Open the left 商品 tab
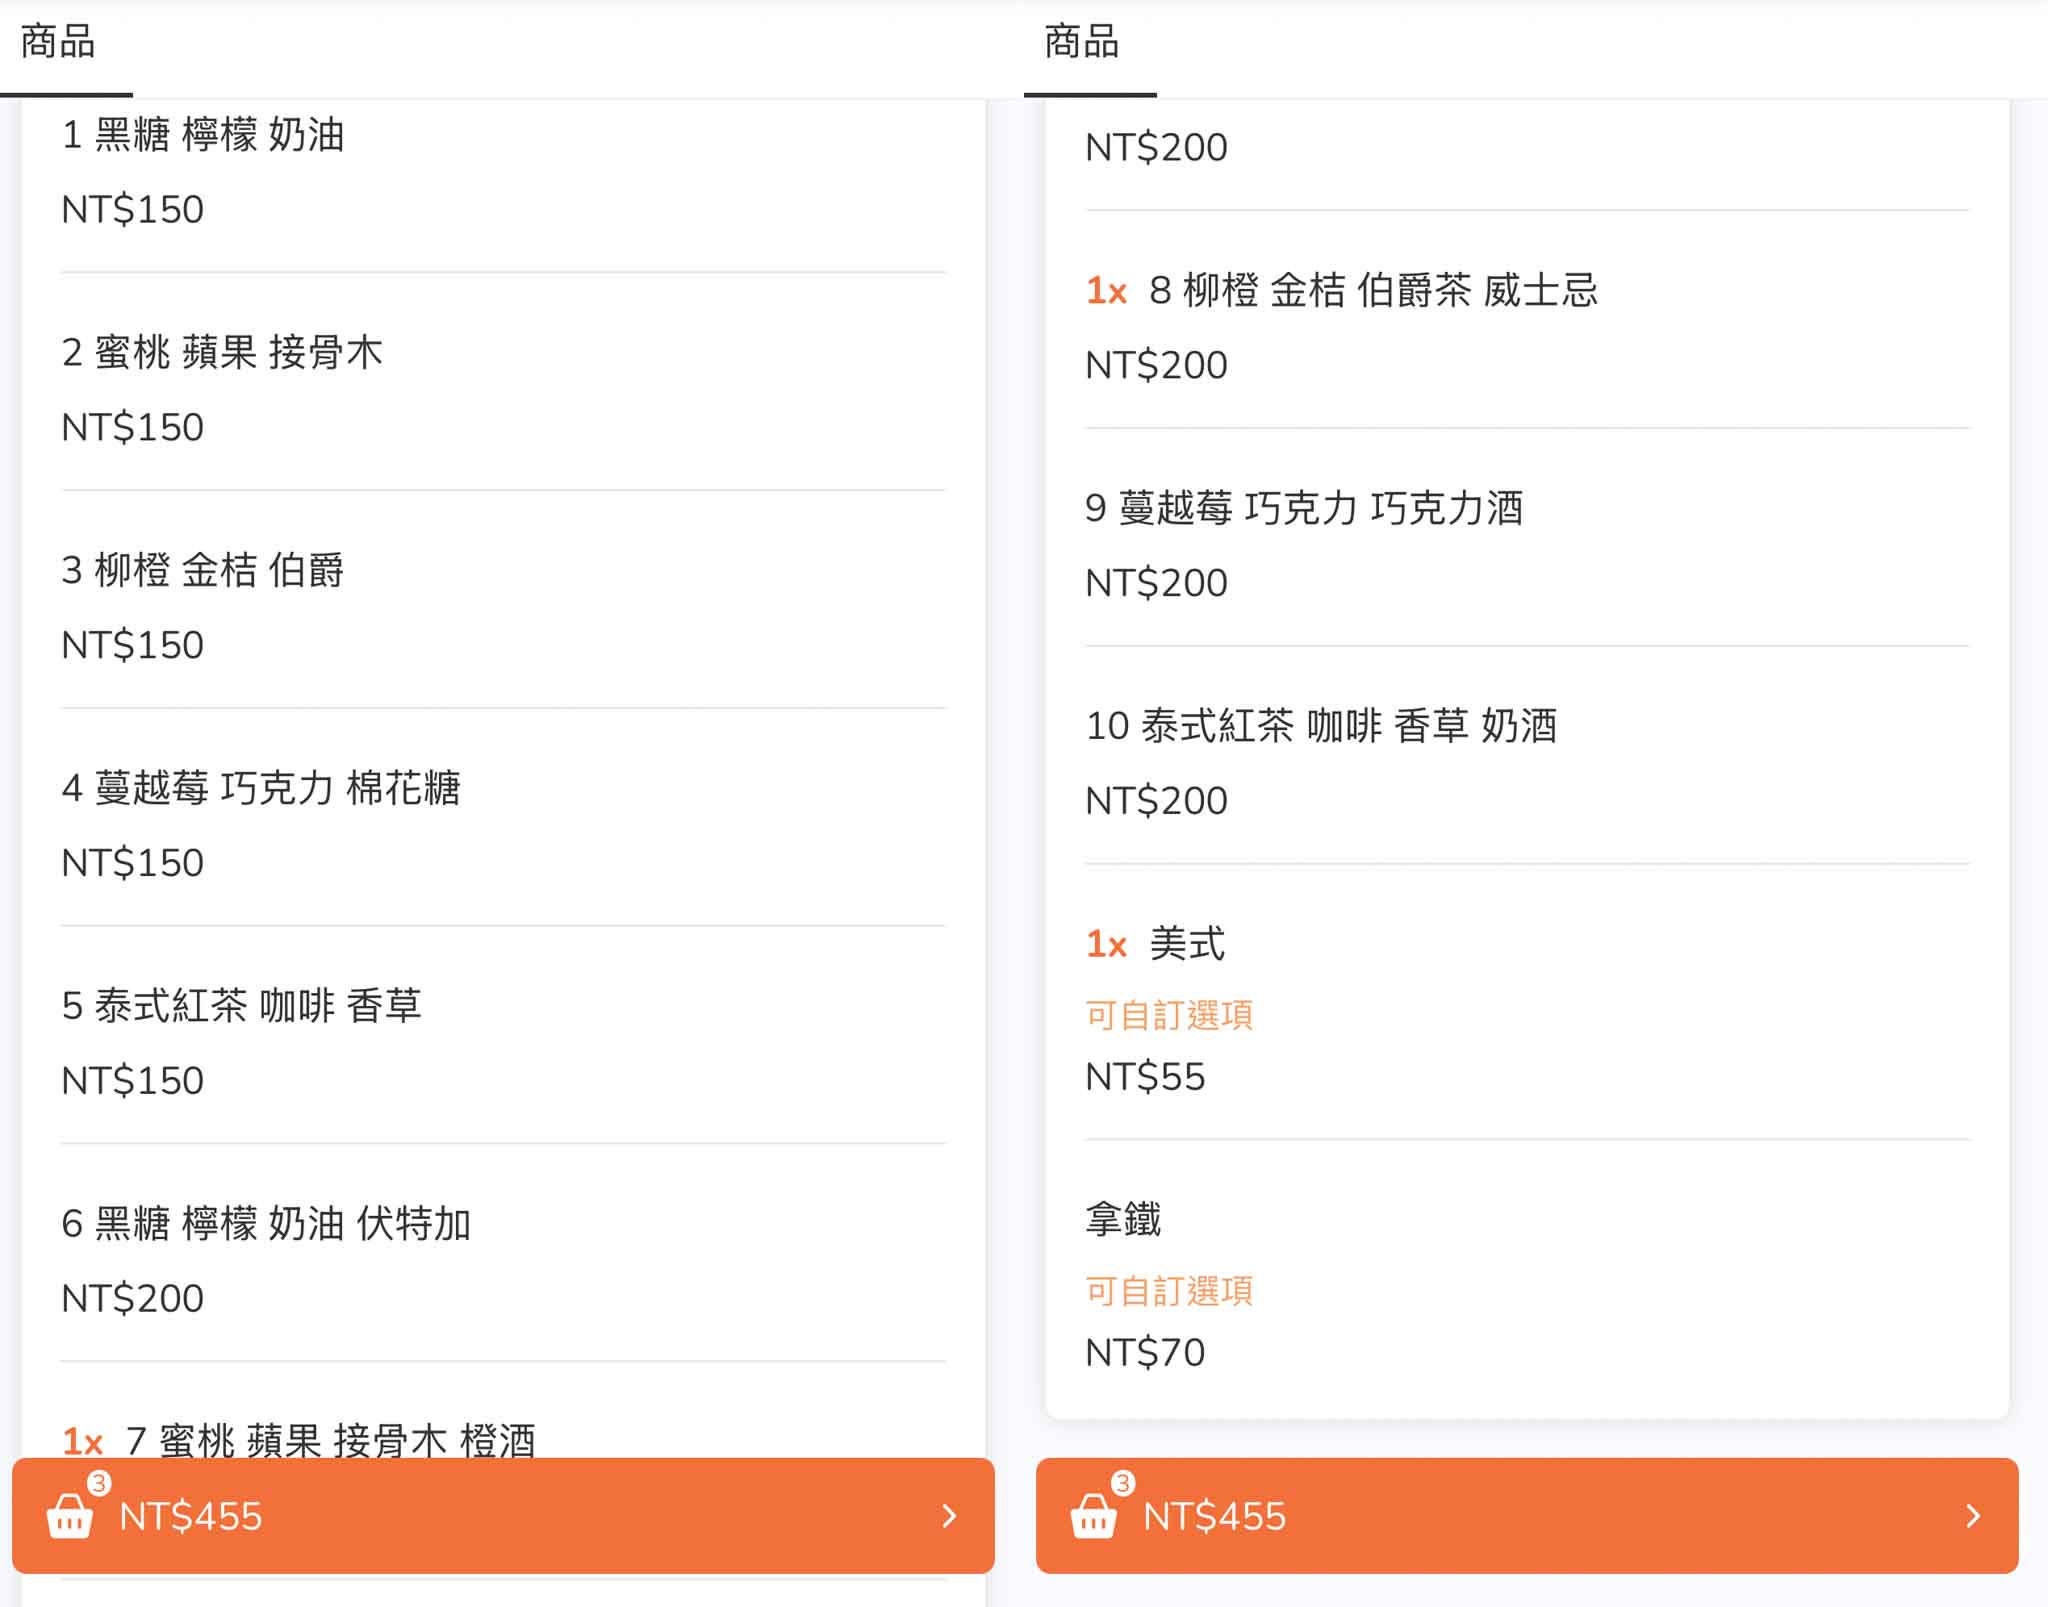The height and width of the screenshot is (1607, 2048). 58,43
